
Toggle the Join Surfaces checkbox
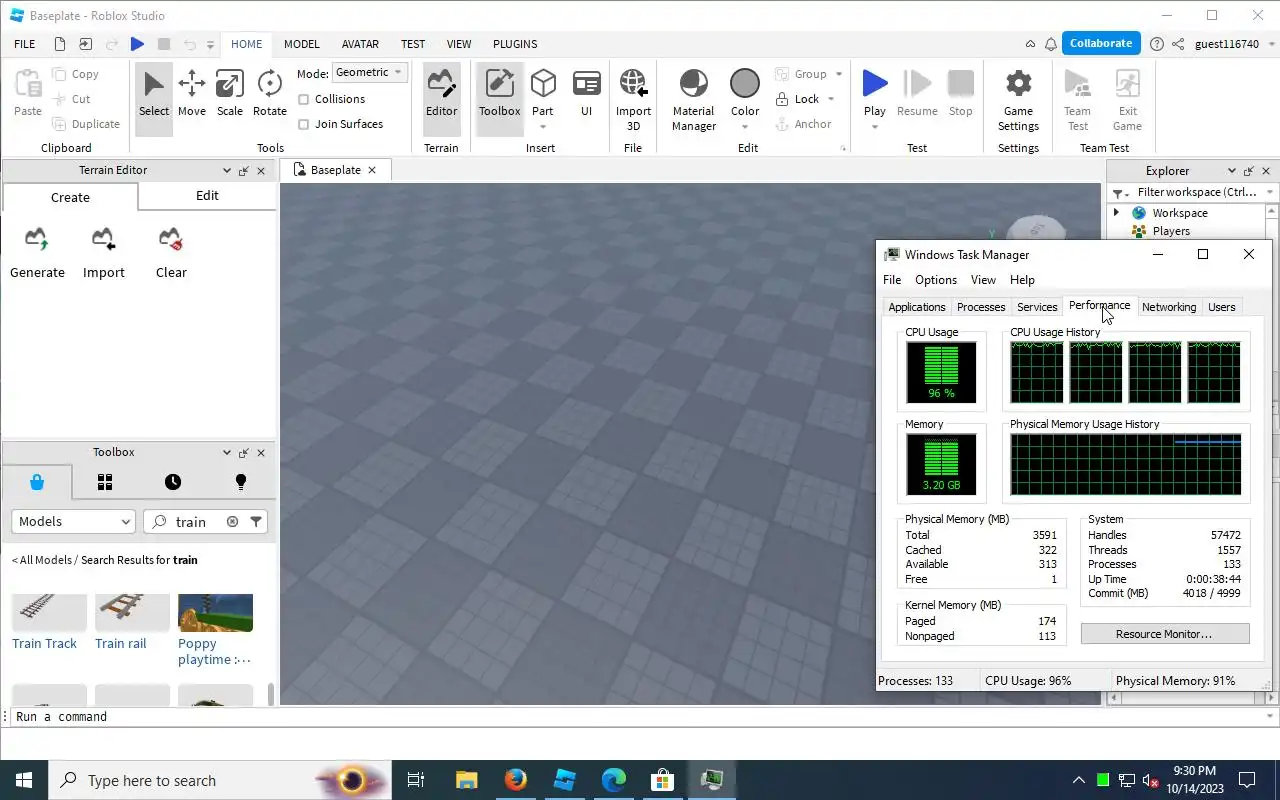(304, 124)
